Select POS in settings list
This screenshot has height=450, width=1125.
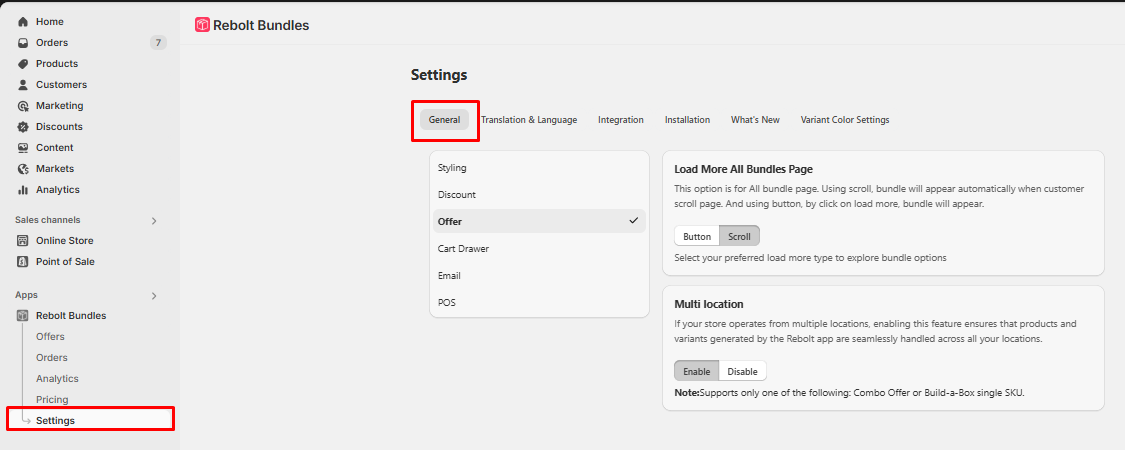pyautogui.click(x=540, y=302)
